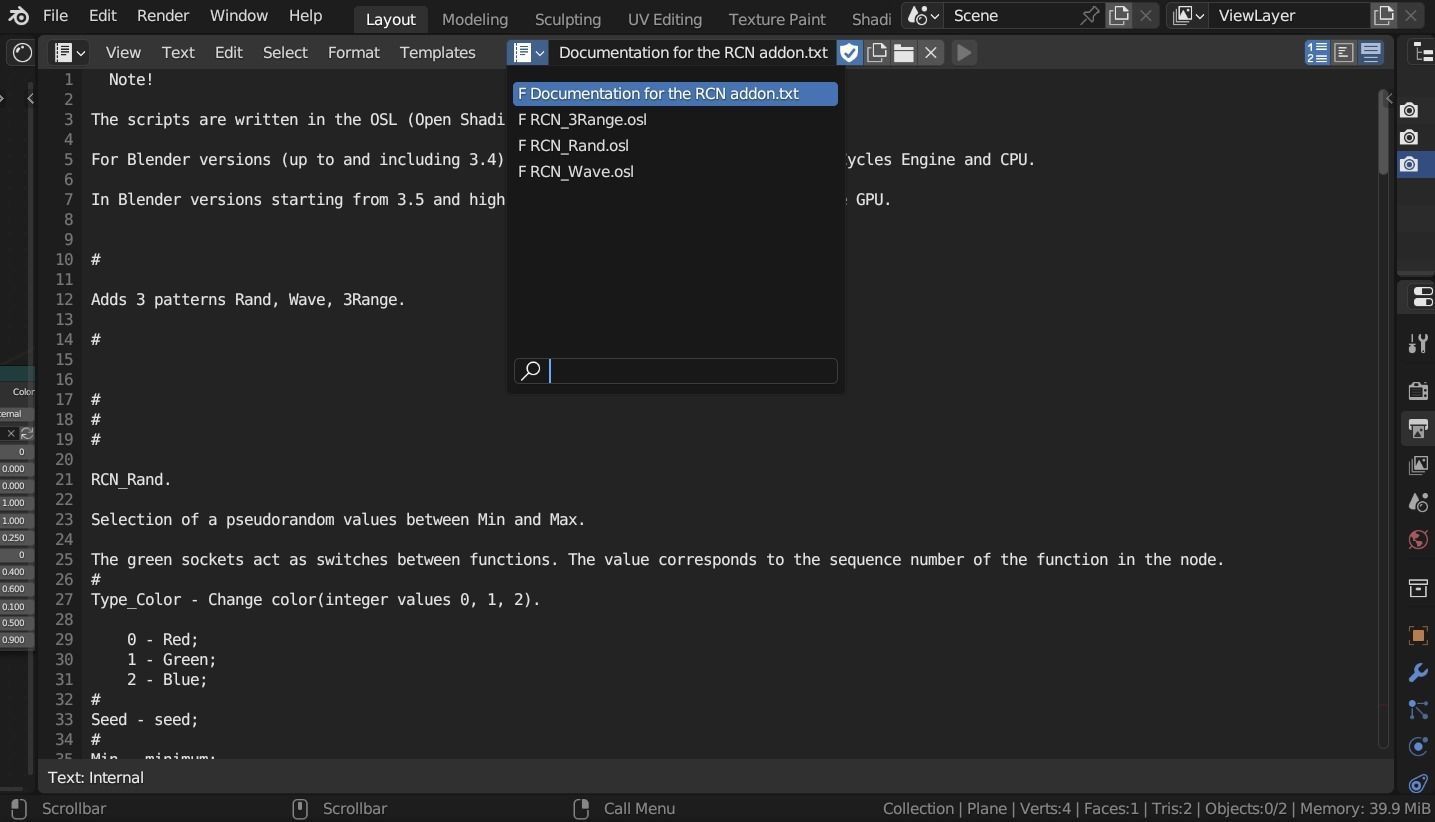Viewport: 1435px width, 822px height.
Task: Toggle word wrap display
Action: pos(1344,53)
